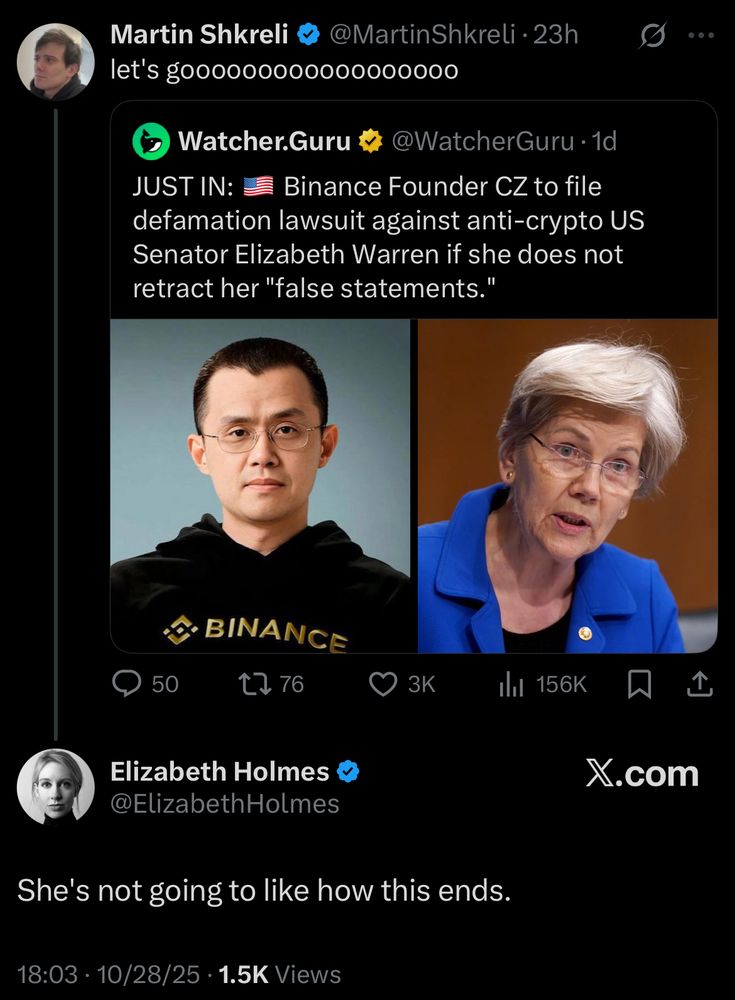
Task: Click Martin Shkreli's profile picture
Action: pos(57,60)
